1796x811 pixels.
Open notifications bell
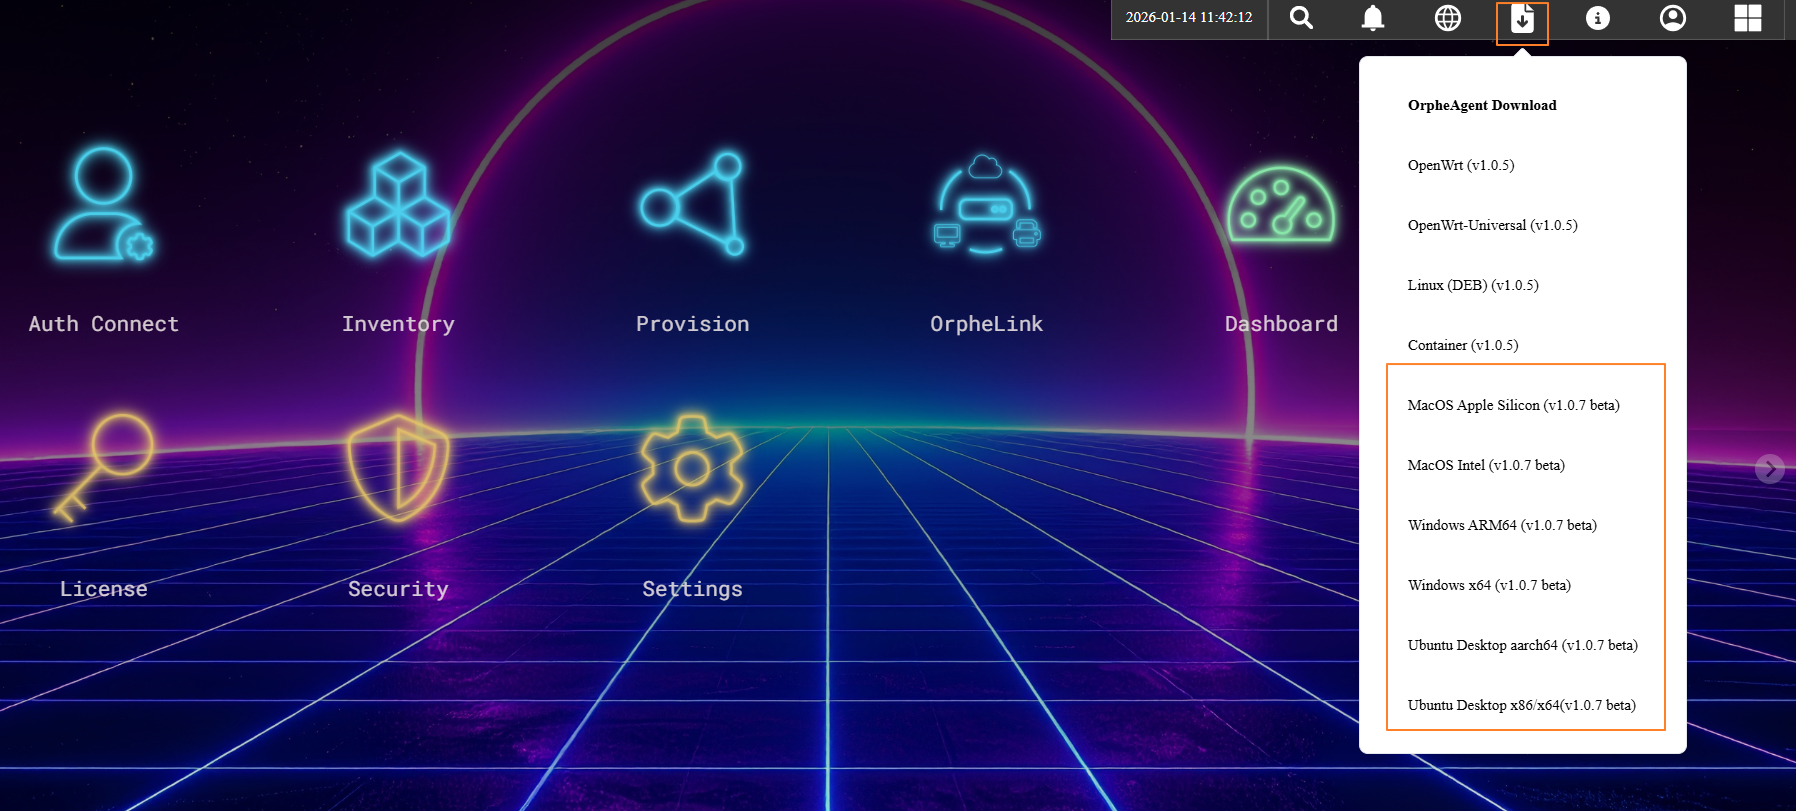[1373, 18]
